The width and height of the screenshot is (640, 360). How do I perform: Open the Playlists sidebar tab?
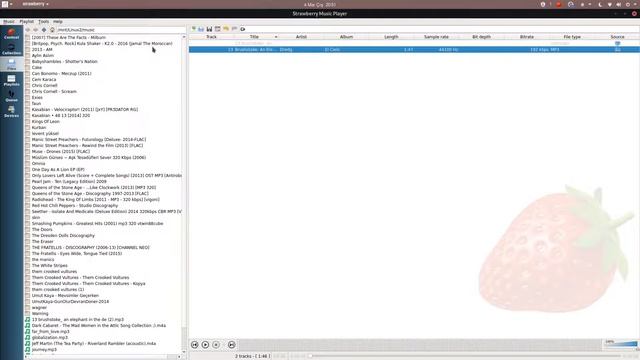click(11, 80)
